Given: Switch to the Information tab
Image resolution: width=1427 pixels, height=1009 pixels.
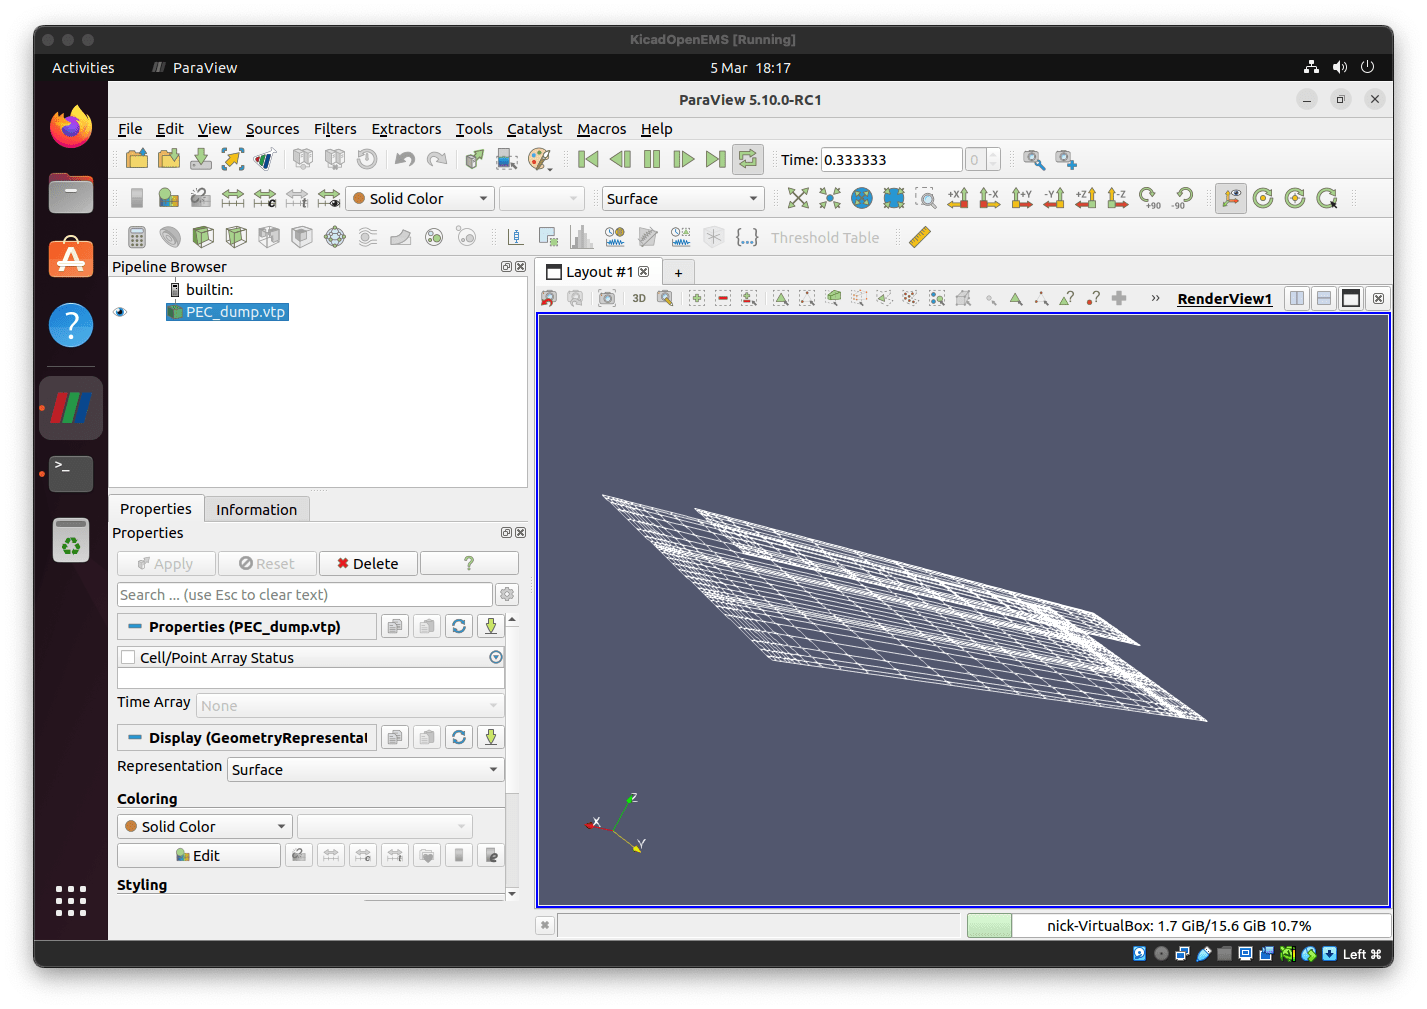Looking at the screenshot, I should point(257,509).
